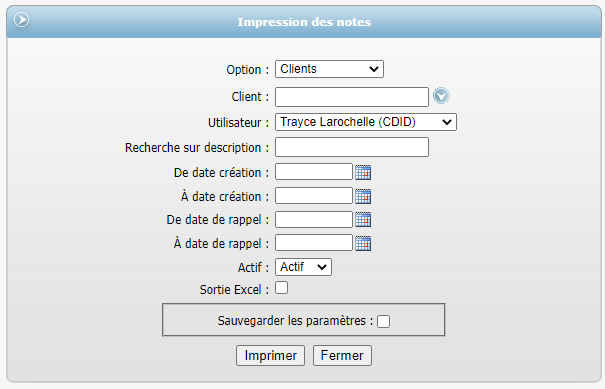
Task: Click the Imprimer button
Action: (x=270, y=355)
